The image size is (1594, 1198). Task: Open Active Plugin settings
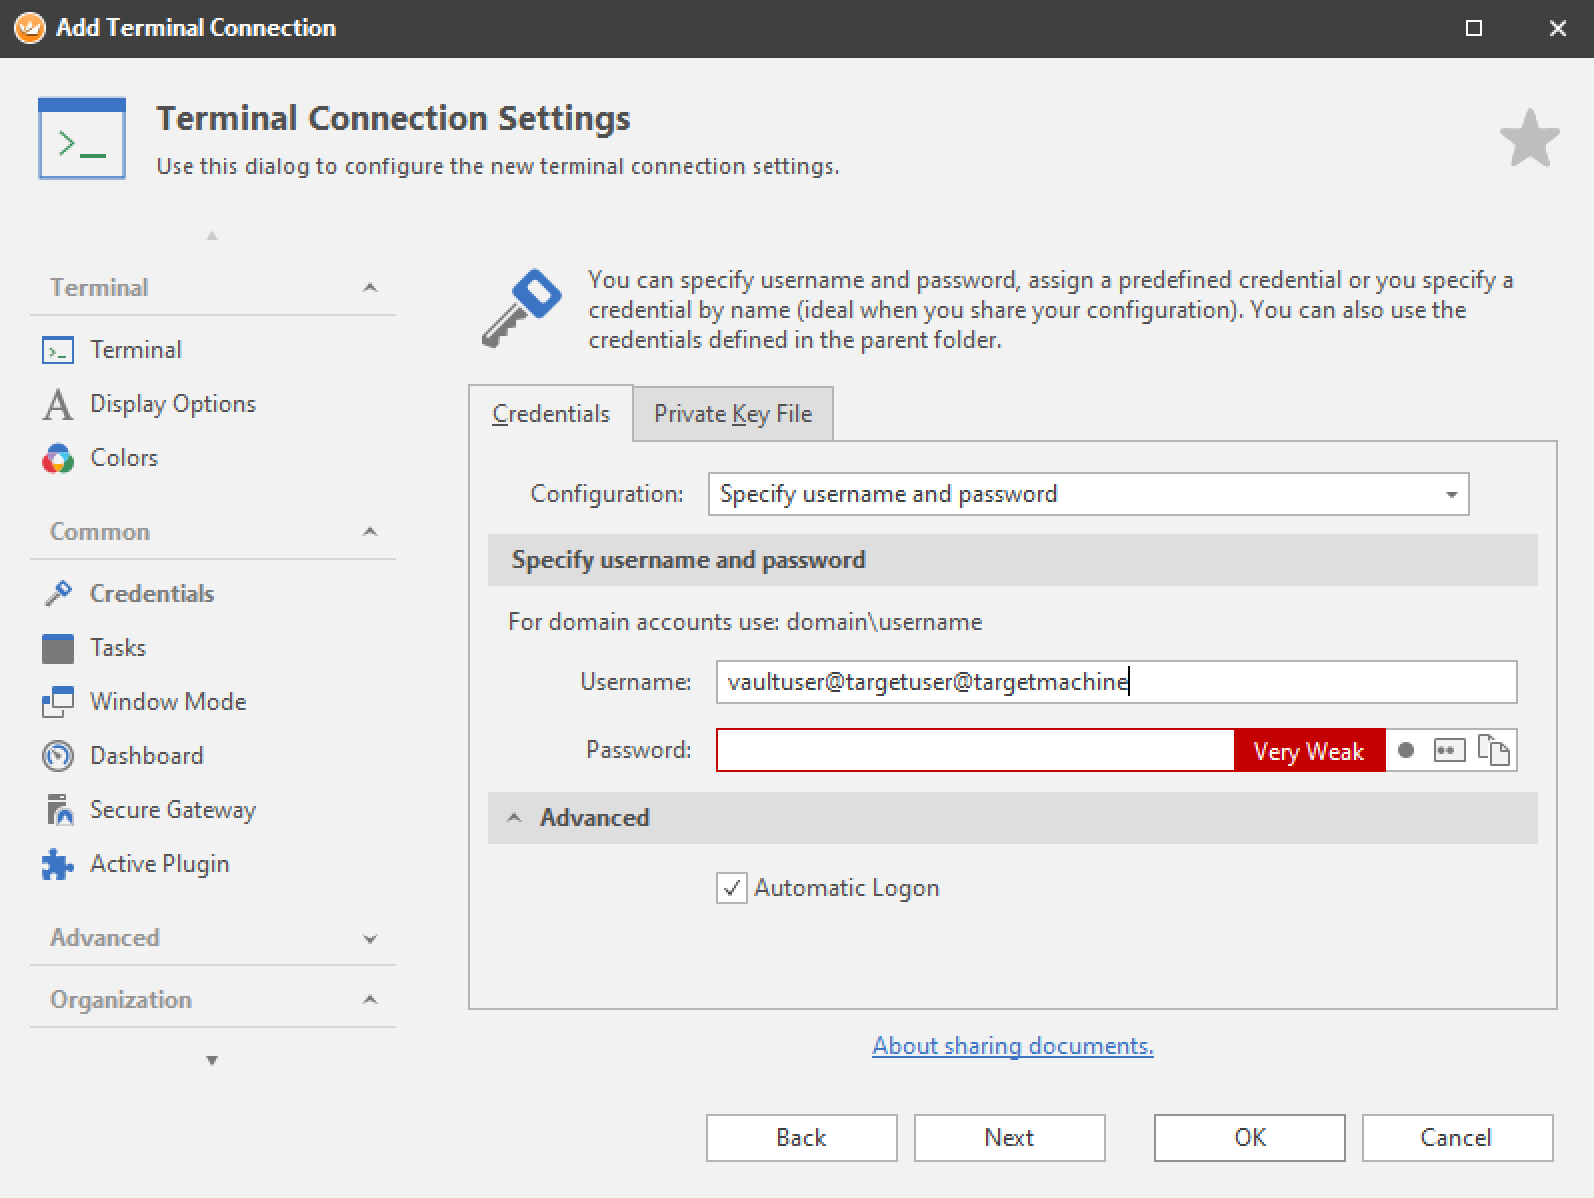pyautogui.click(x=159, y=864)
